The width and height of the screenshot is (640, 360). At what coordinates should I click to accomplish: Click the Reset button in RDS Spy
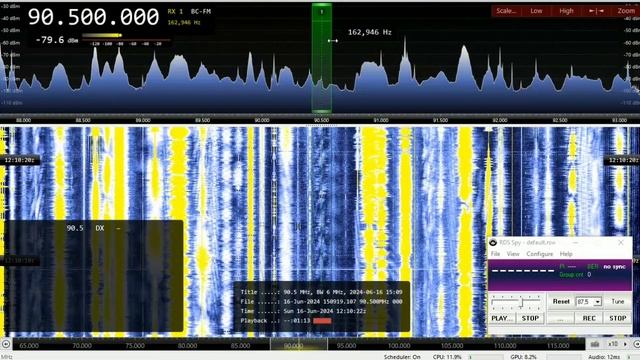click(561, 301)
